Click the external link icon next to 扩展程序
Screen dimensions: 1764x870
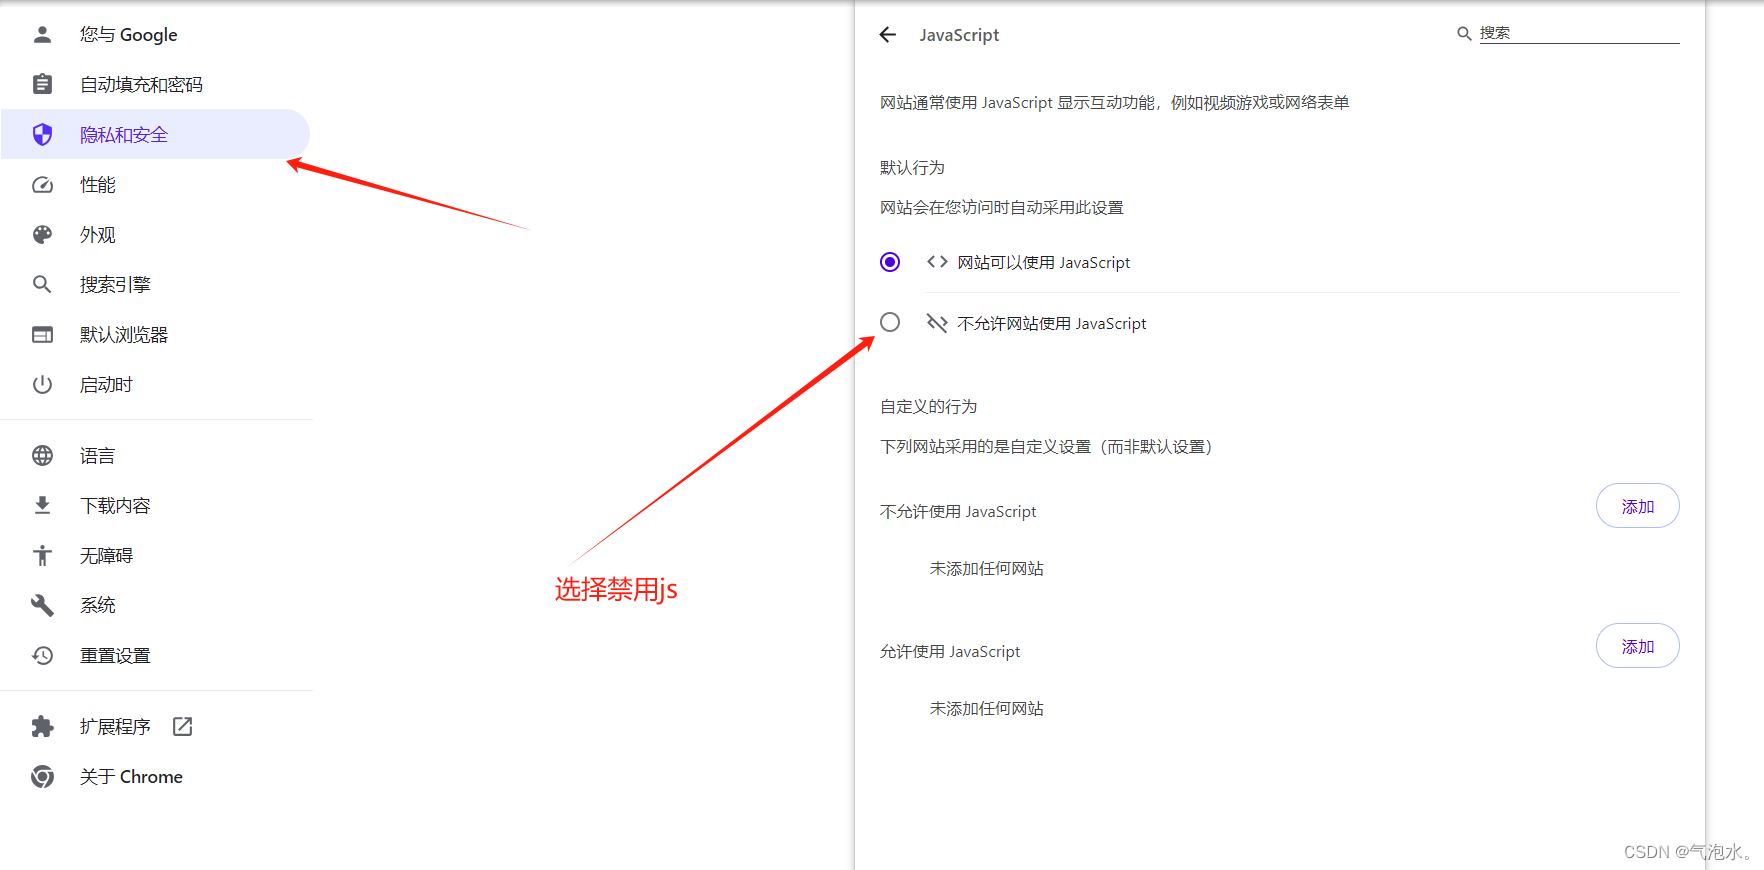182,726
